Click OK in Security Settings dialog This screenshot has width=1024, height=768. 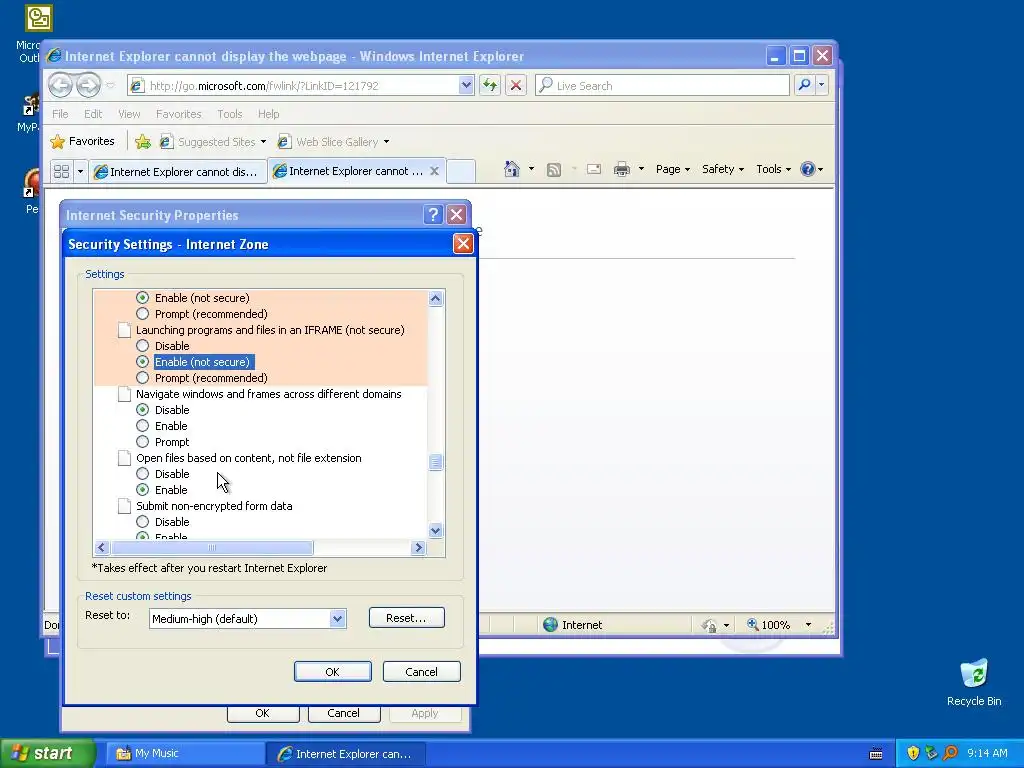point(332,671)
